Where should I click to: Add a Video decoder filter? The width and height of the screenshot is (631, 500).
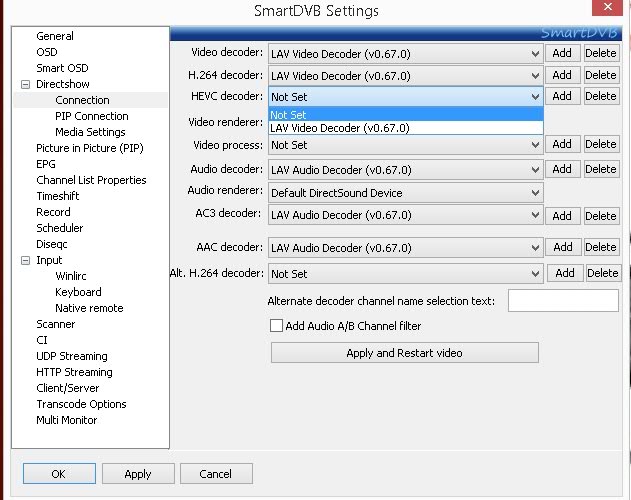click(562, 53)
